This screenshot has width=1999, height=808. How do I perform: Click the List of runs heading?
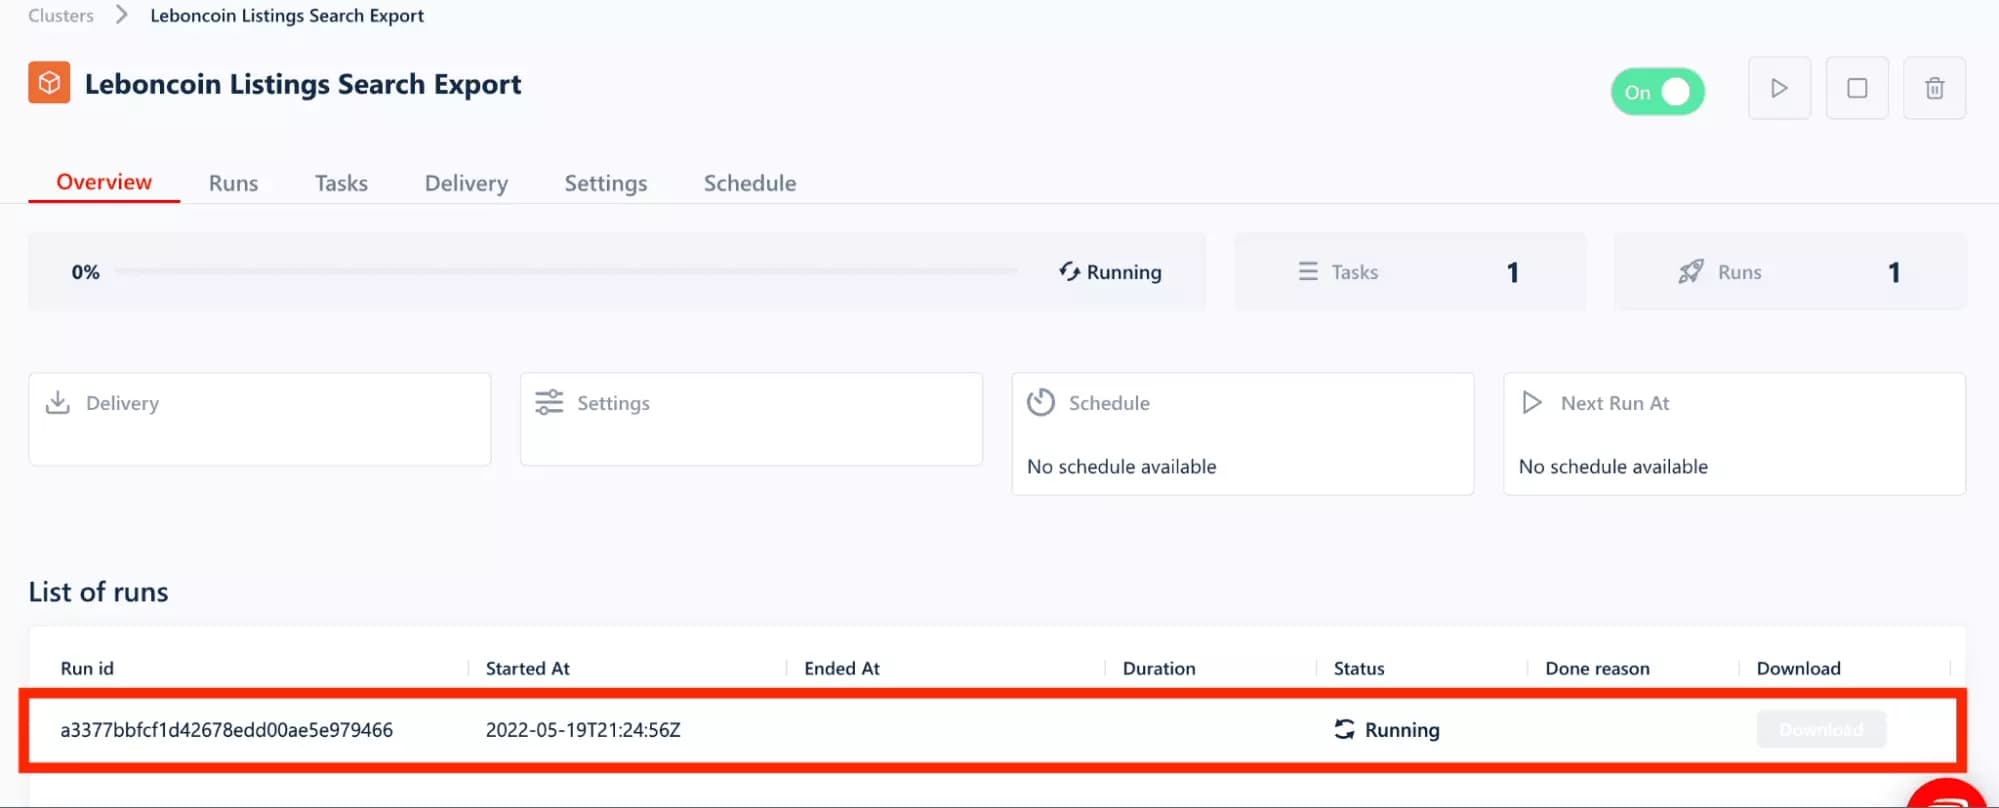click(x=98, y=592)
